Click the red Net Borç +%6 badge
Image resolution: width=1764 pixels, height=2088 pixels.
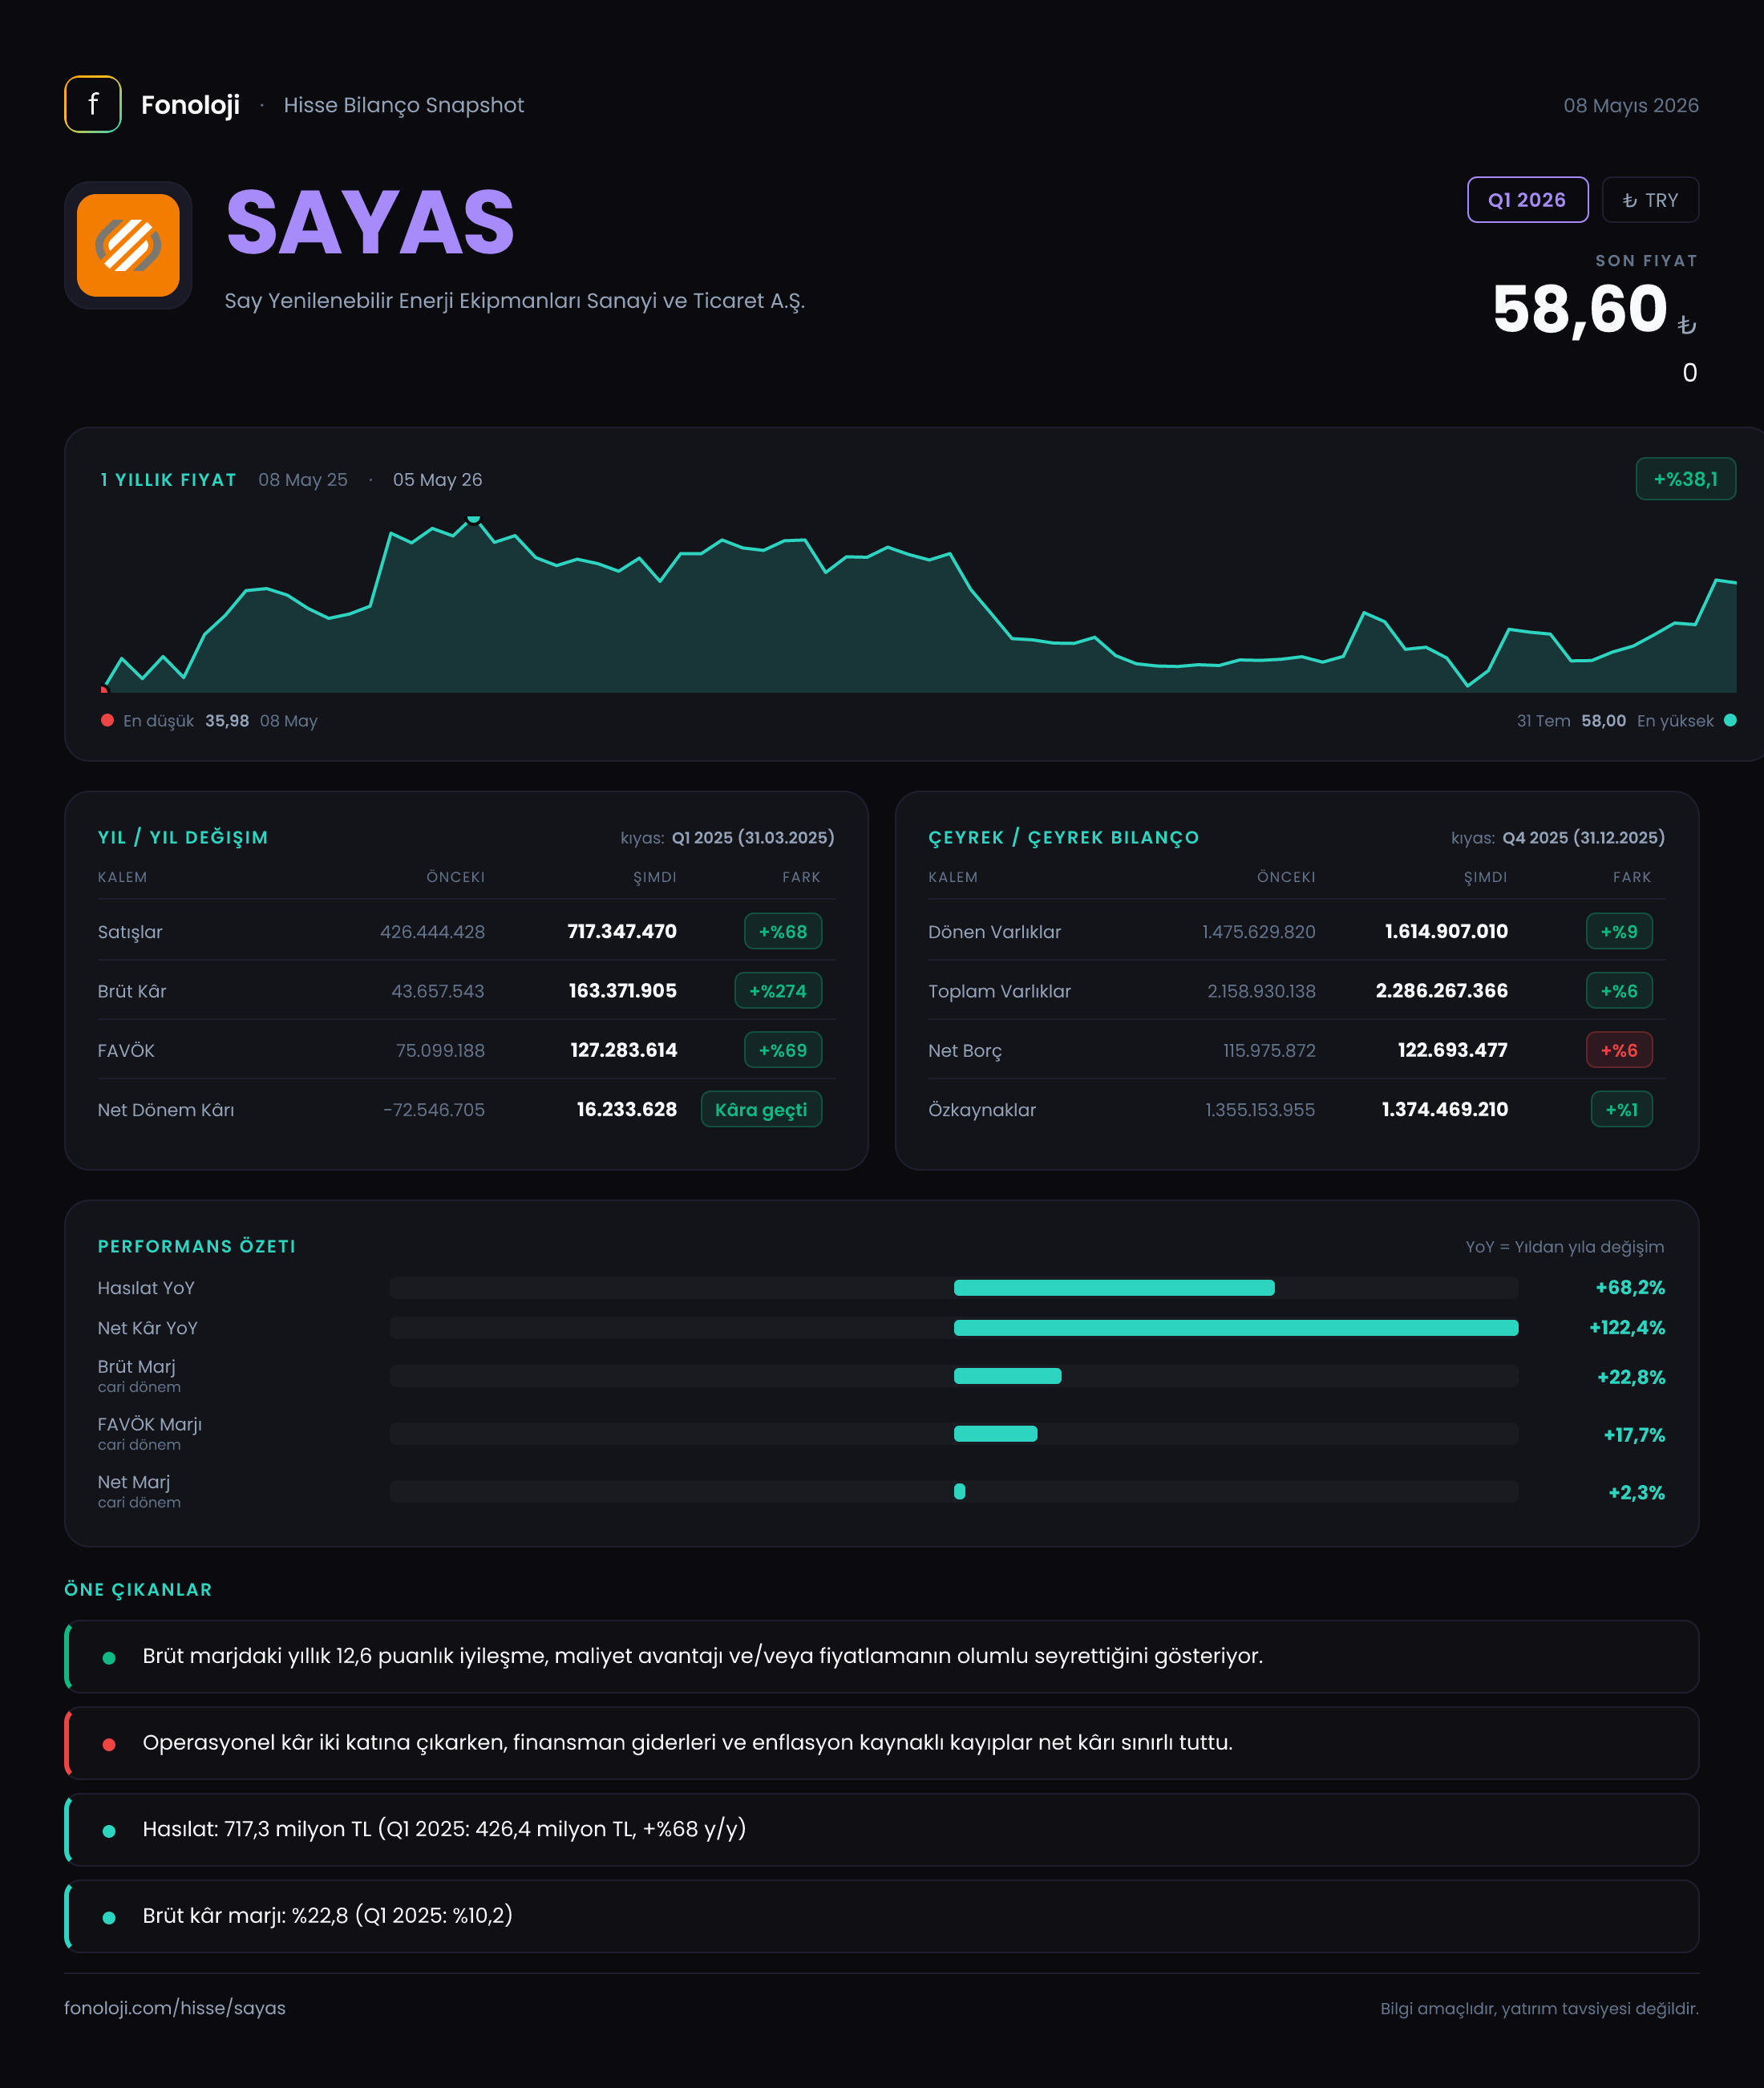click(x=1619, y=1050)
